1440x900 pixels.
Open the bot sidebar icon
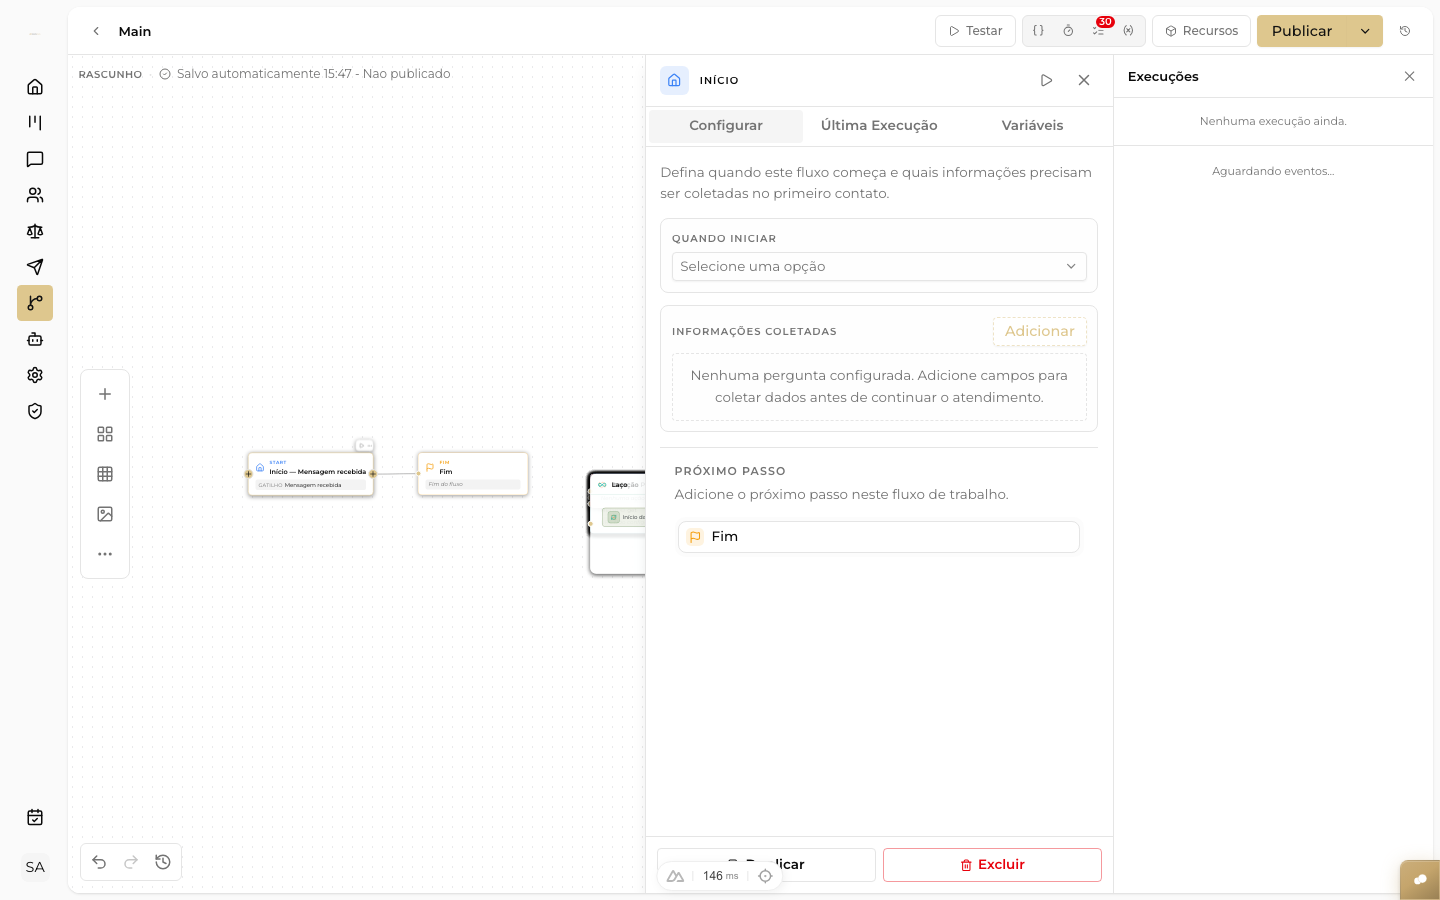click(x=35, y=339)
